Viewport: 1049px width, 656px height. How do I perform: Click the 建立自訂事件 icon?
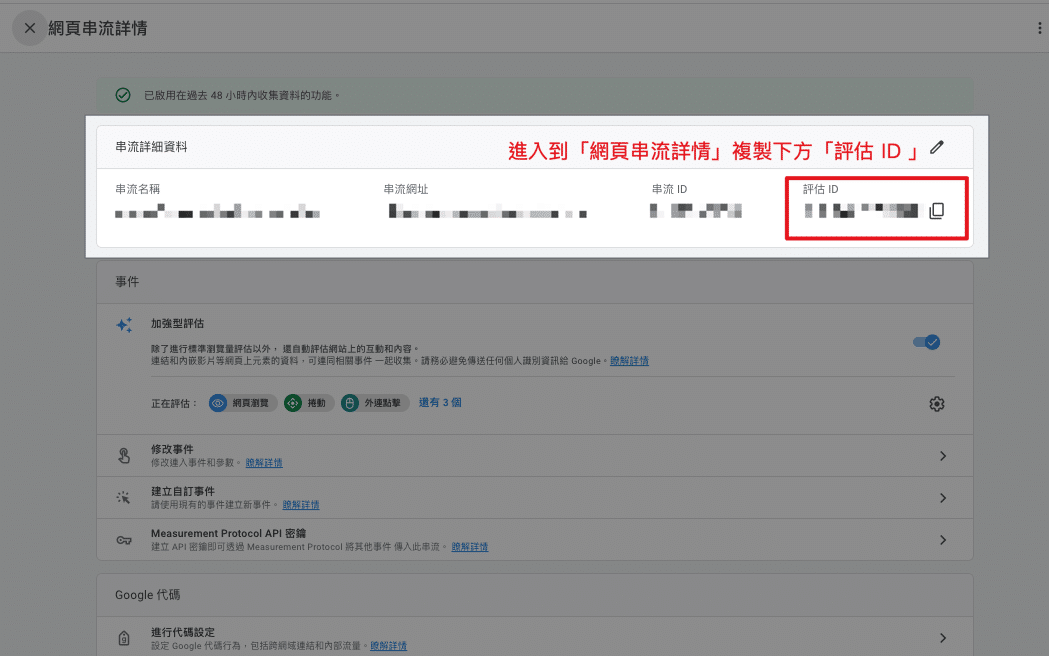pos(124,497)
